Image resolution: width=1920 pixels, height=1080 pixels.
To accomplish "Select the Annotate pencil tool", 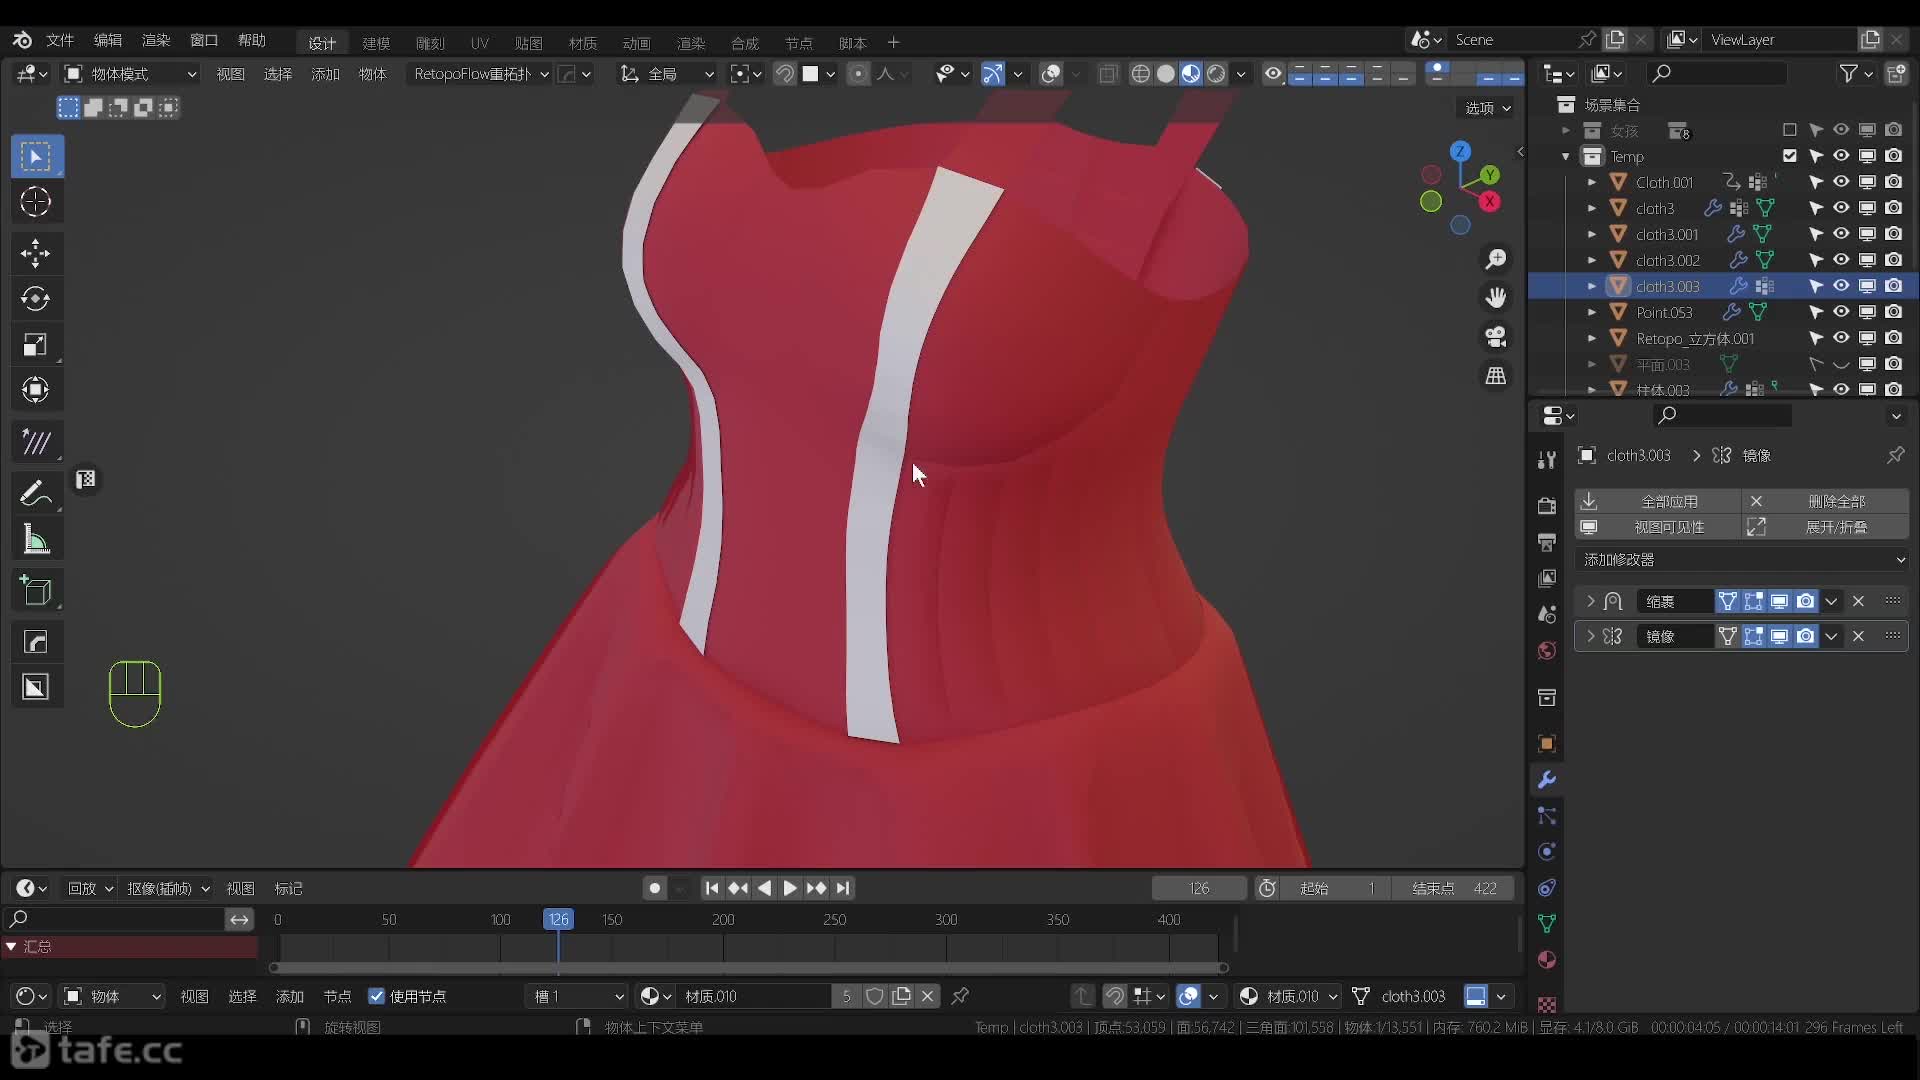I will coord(36,494).
